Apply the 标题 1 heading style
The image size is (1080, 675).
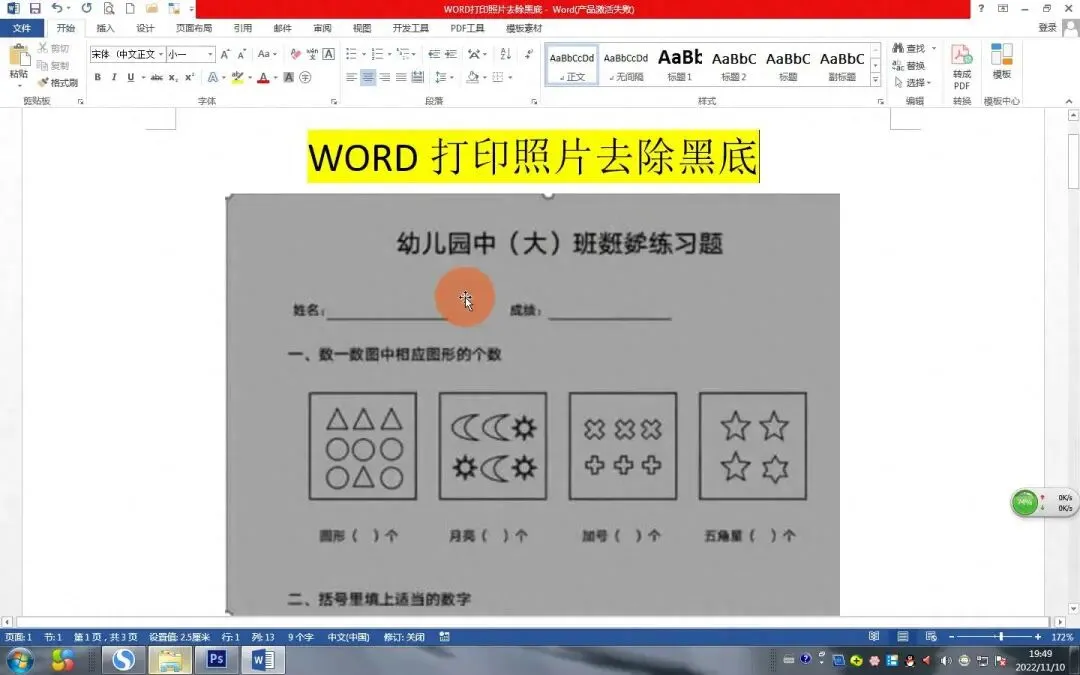click(680, 65)
